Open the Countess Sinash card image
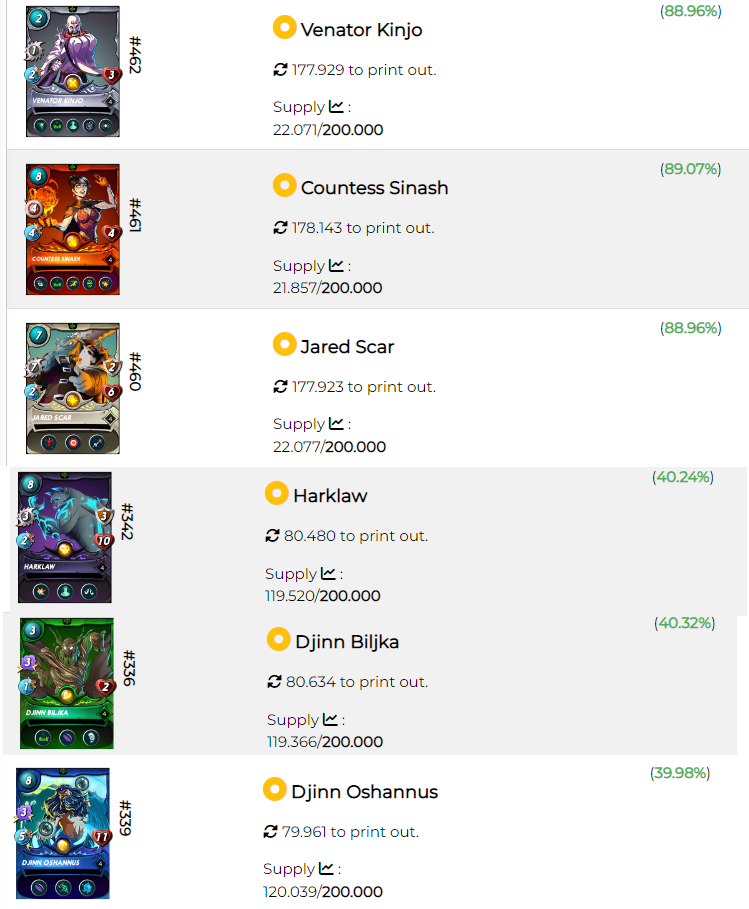Screen dimensions: 749x909 click(73, 230)
